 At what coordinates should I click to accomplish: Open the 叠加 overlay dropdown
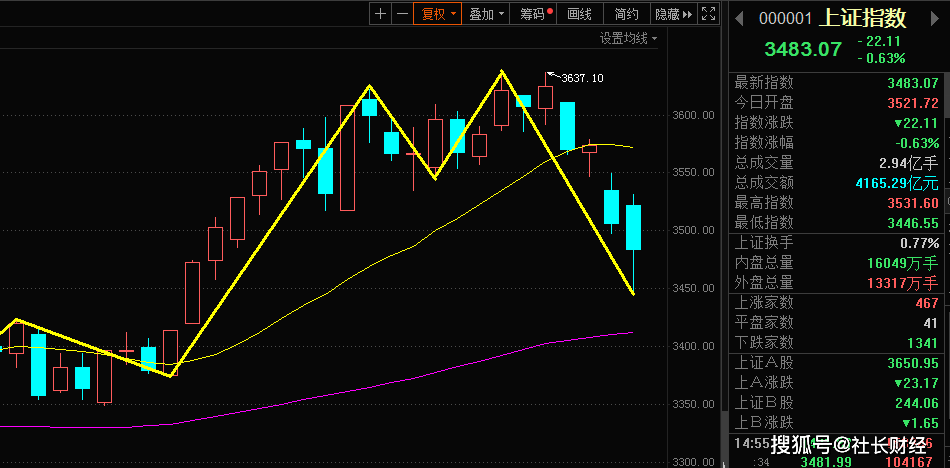487,14
